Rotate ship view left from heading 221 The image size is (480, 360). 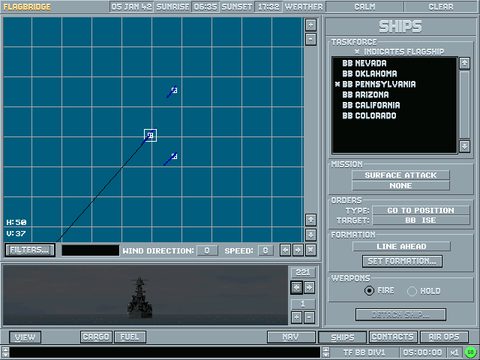(x=297, y=287)
